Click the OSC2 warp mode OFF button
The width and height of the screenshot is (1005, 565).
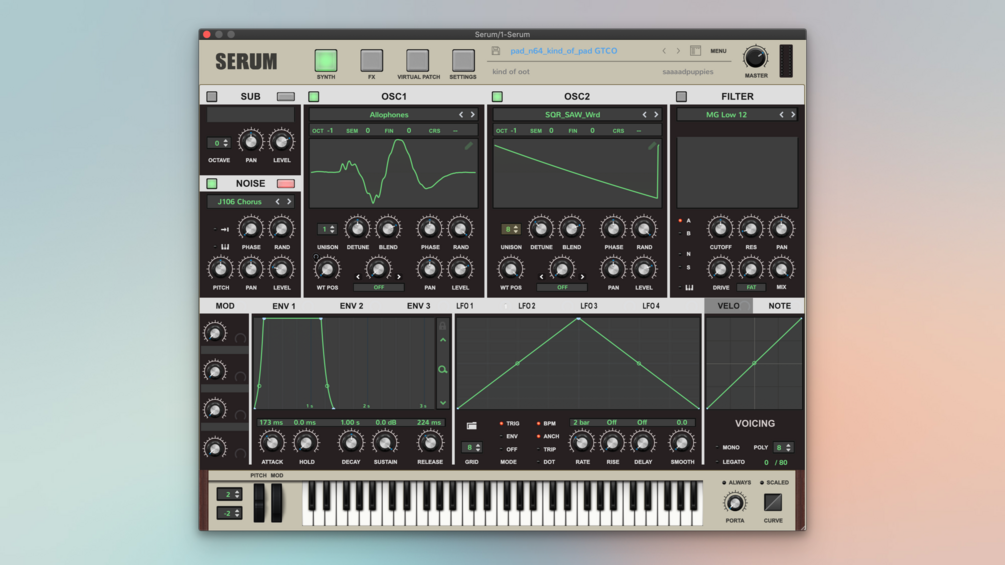tap(562, 288)
